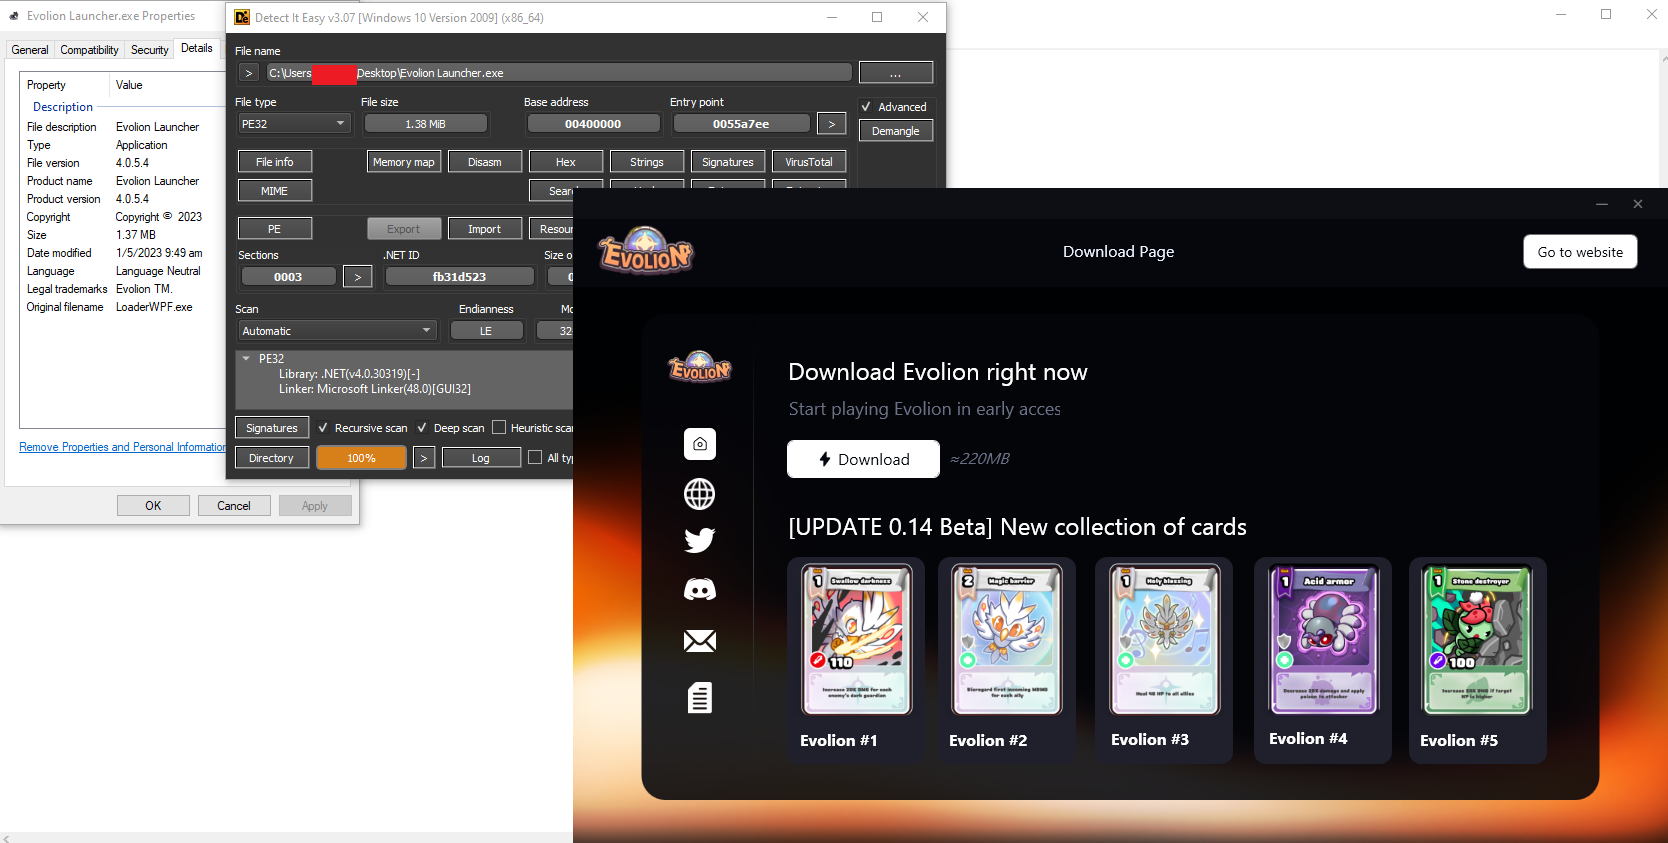Select the Evolion #5 card thumbnail
Image resolution: width=1668 pixels, height=843 pixels.
1478,639
